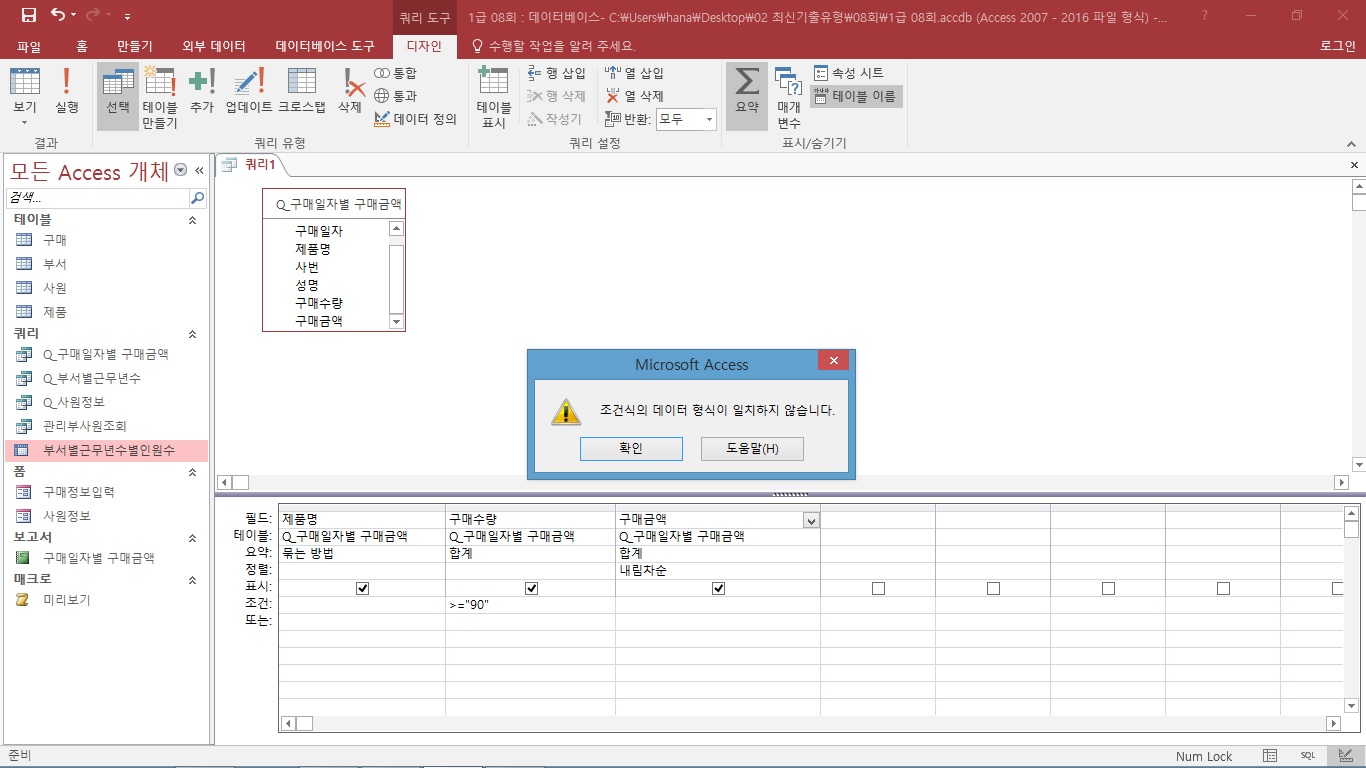Open Q_사원정보 query in navigation pane

[x=74, y=402]
